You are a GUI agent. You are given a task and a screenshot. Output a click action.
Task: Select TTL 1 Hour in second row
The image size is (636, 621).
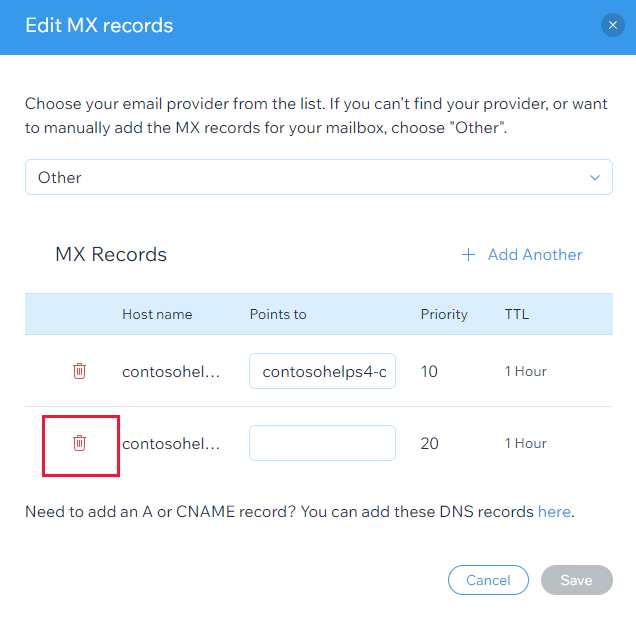click(x=525, y=443)
